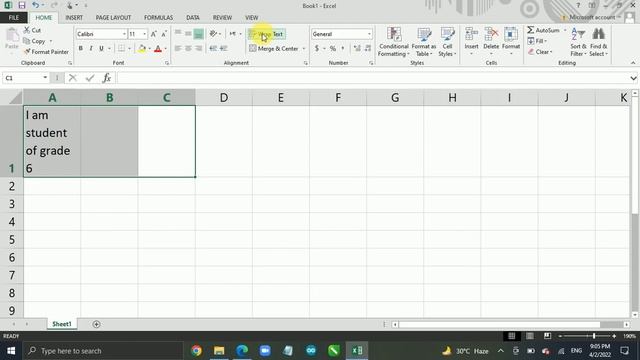Select the Sheet1 tab
This screenshot has height=360, width=640.
click(x=62, y=324)
